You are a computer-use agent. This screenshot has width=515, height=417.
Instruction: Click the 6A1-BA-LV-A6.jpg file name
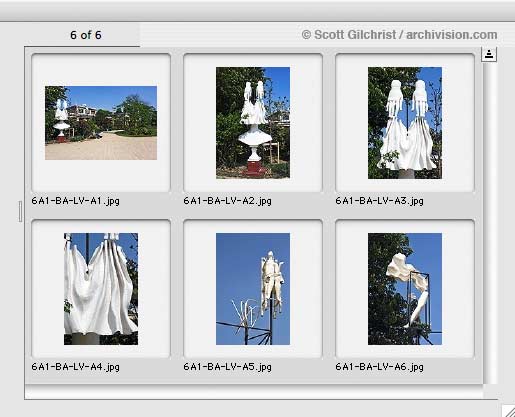click(380, 367)
